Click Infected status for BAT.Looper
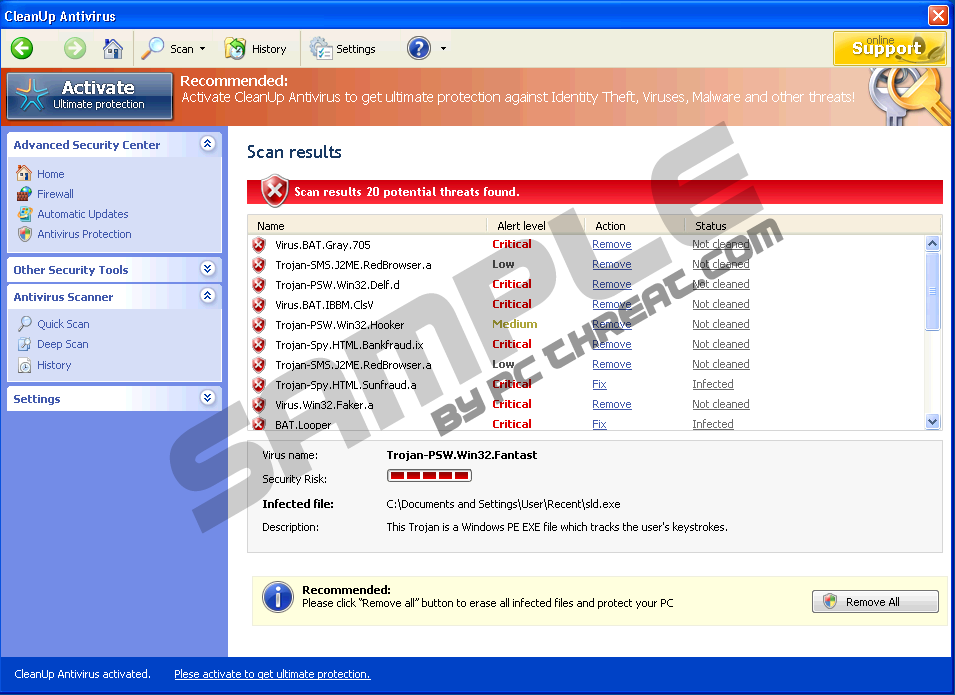 click(x=713, y=424)
